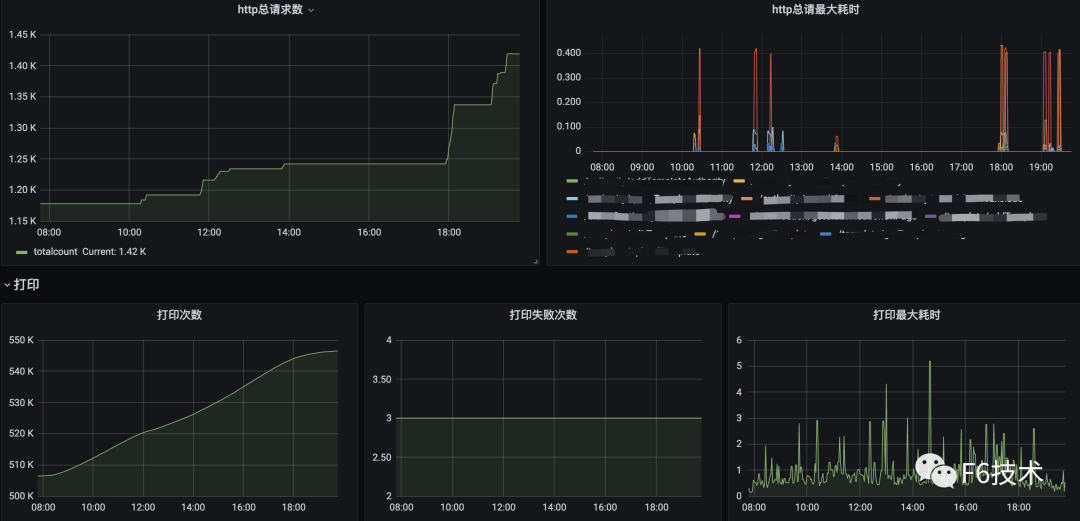Viewport: 1080px width, 521px height.
Task: Click the tallest spike in the 打印最大耗时 graph
Action: tap(930, 362)
